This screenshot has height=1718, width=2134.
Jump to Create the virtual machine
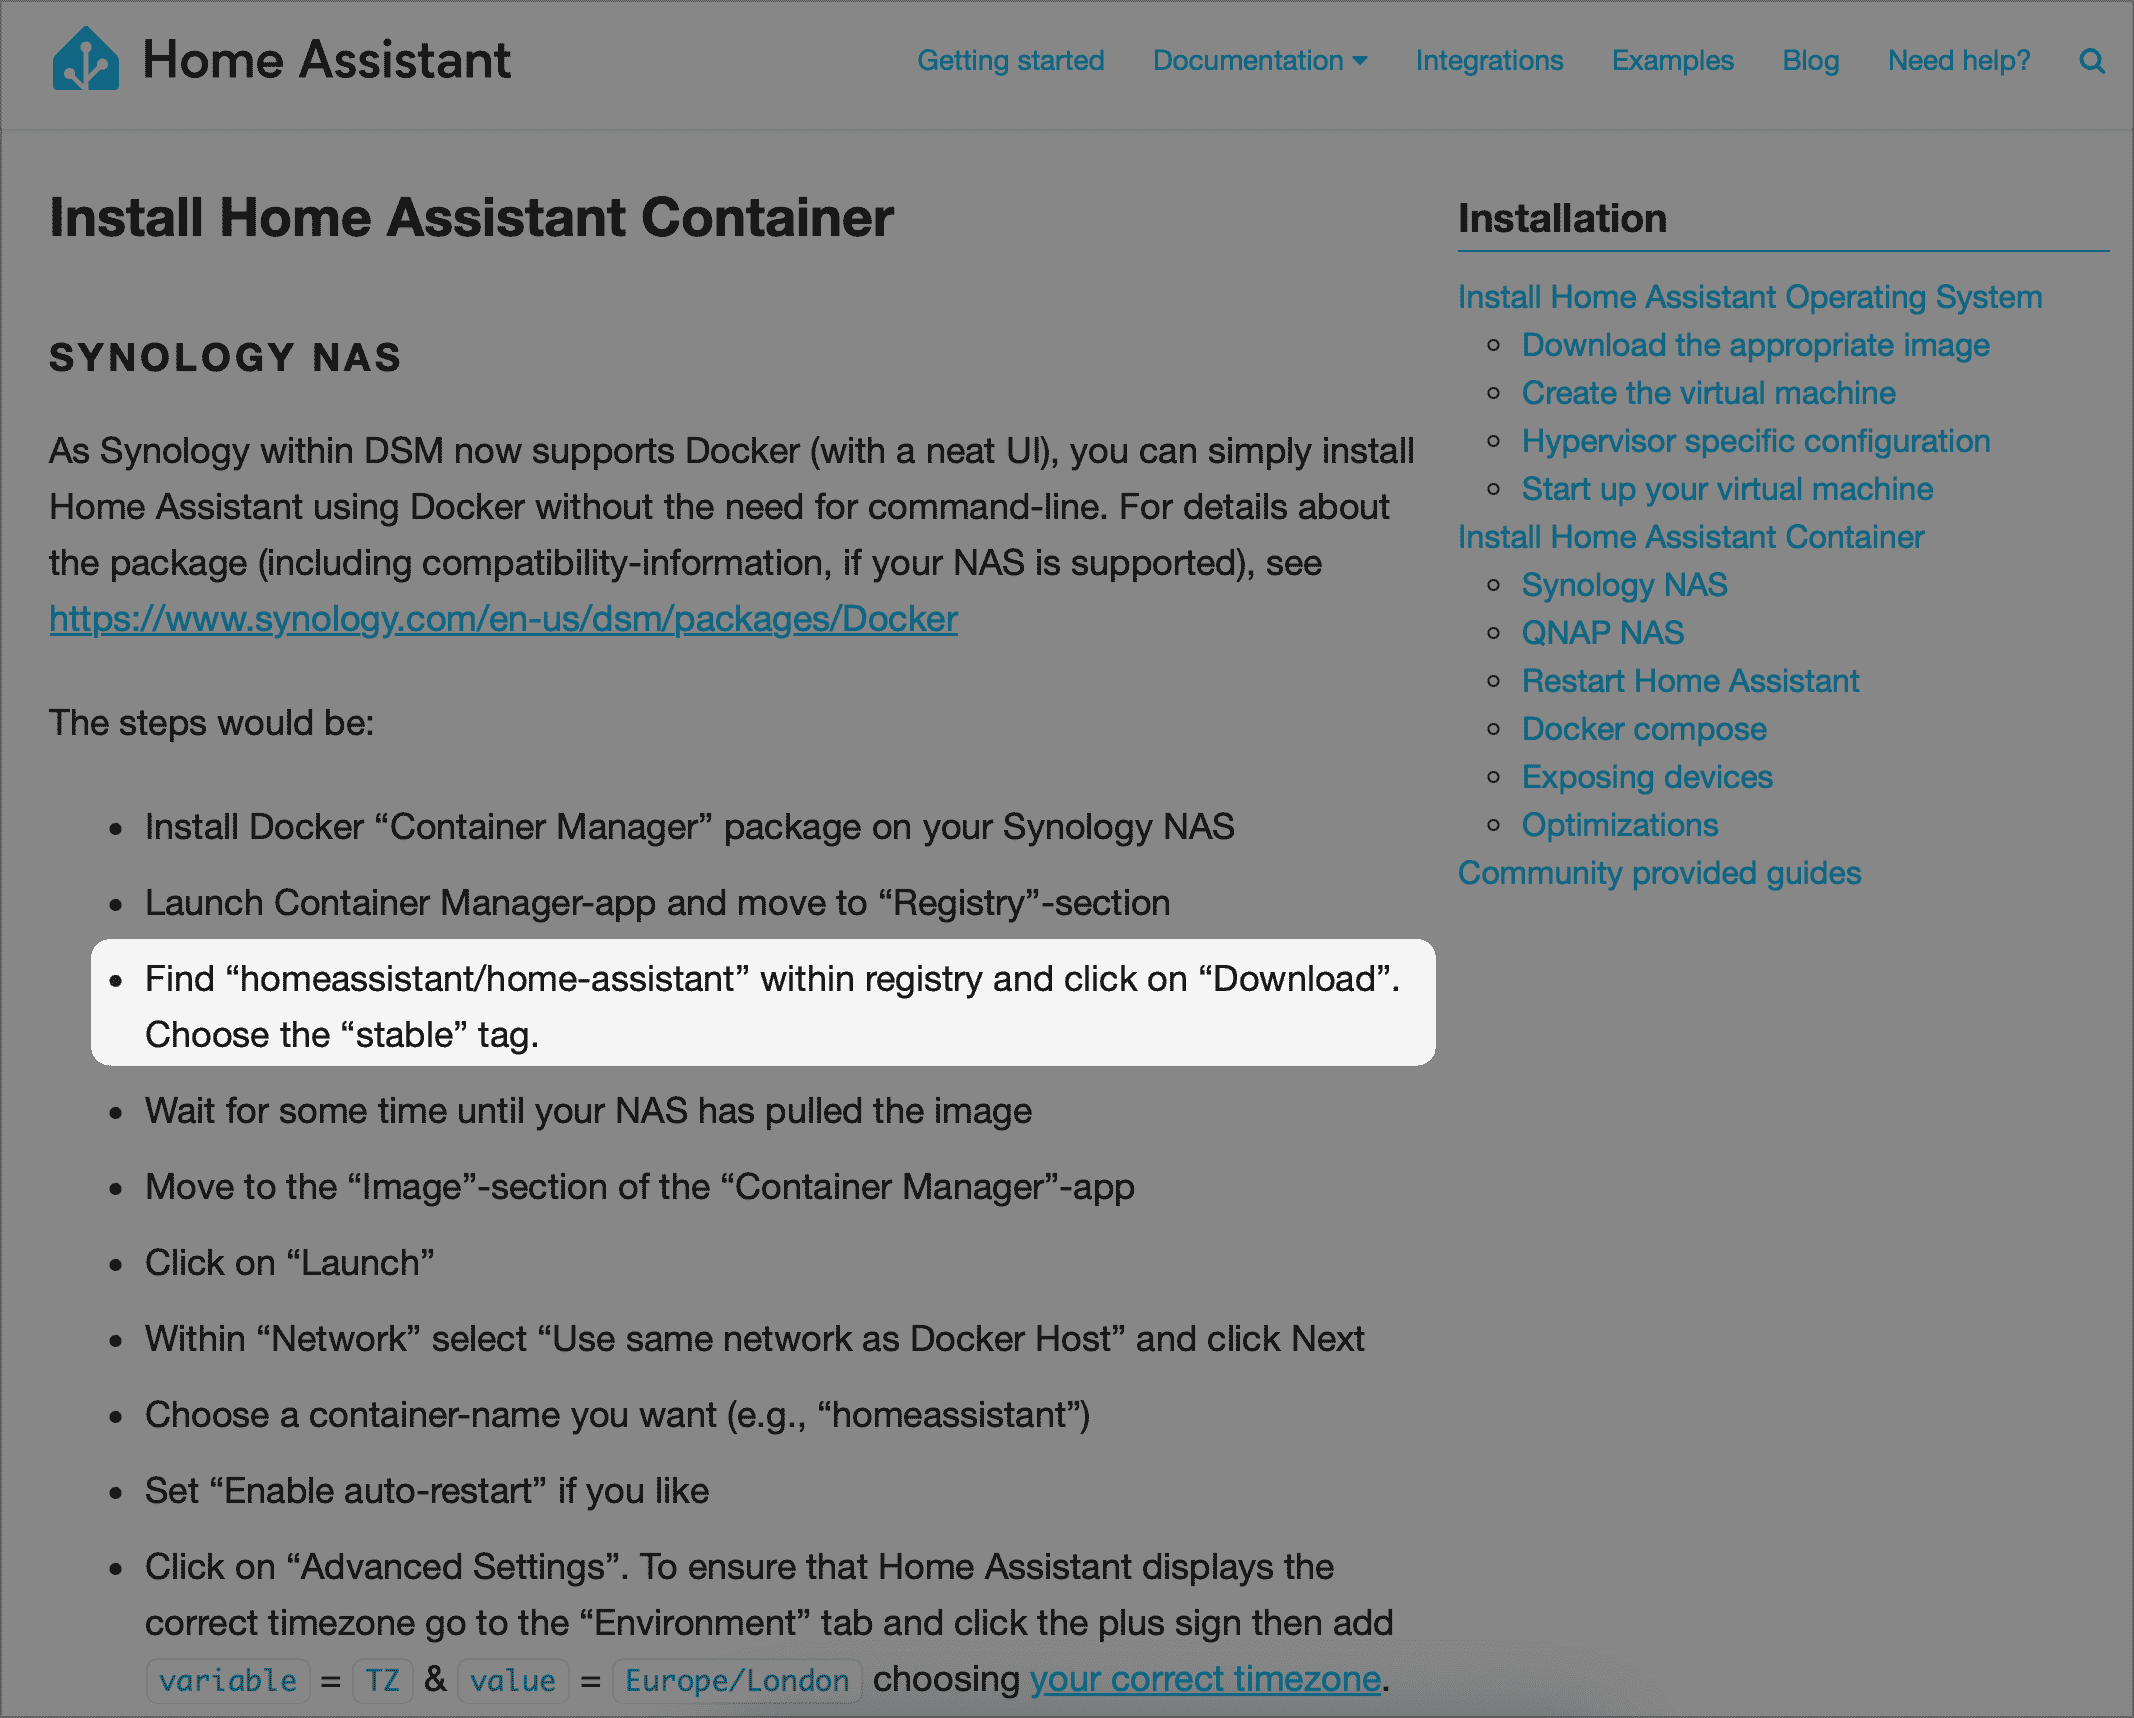pyautogui.click(x=1708, y=393)
